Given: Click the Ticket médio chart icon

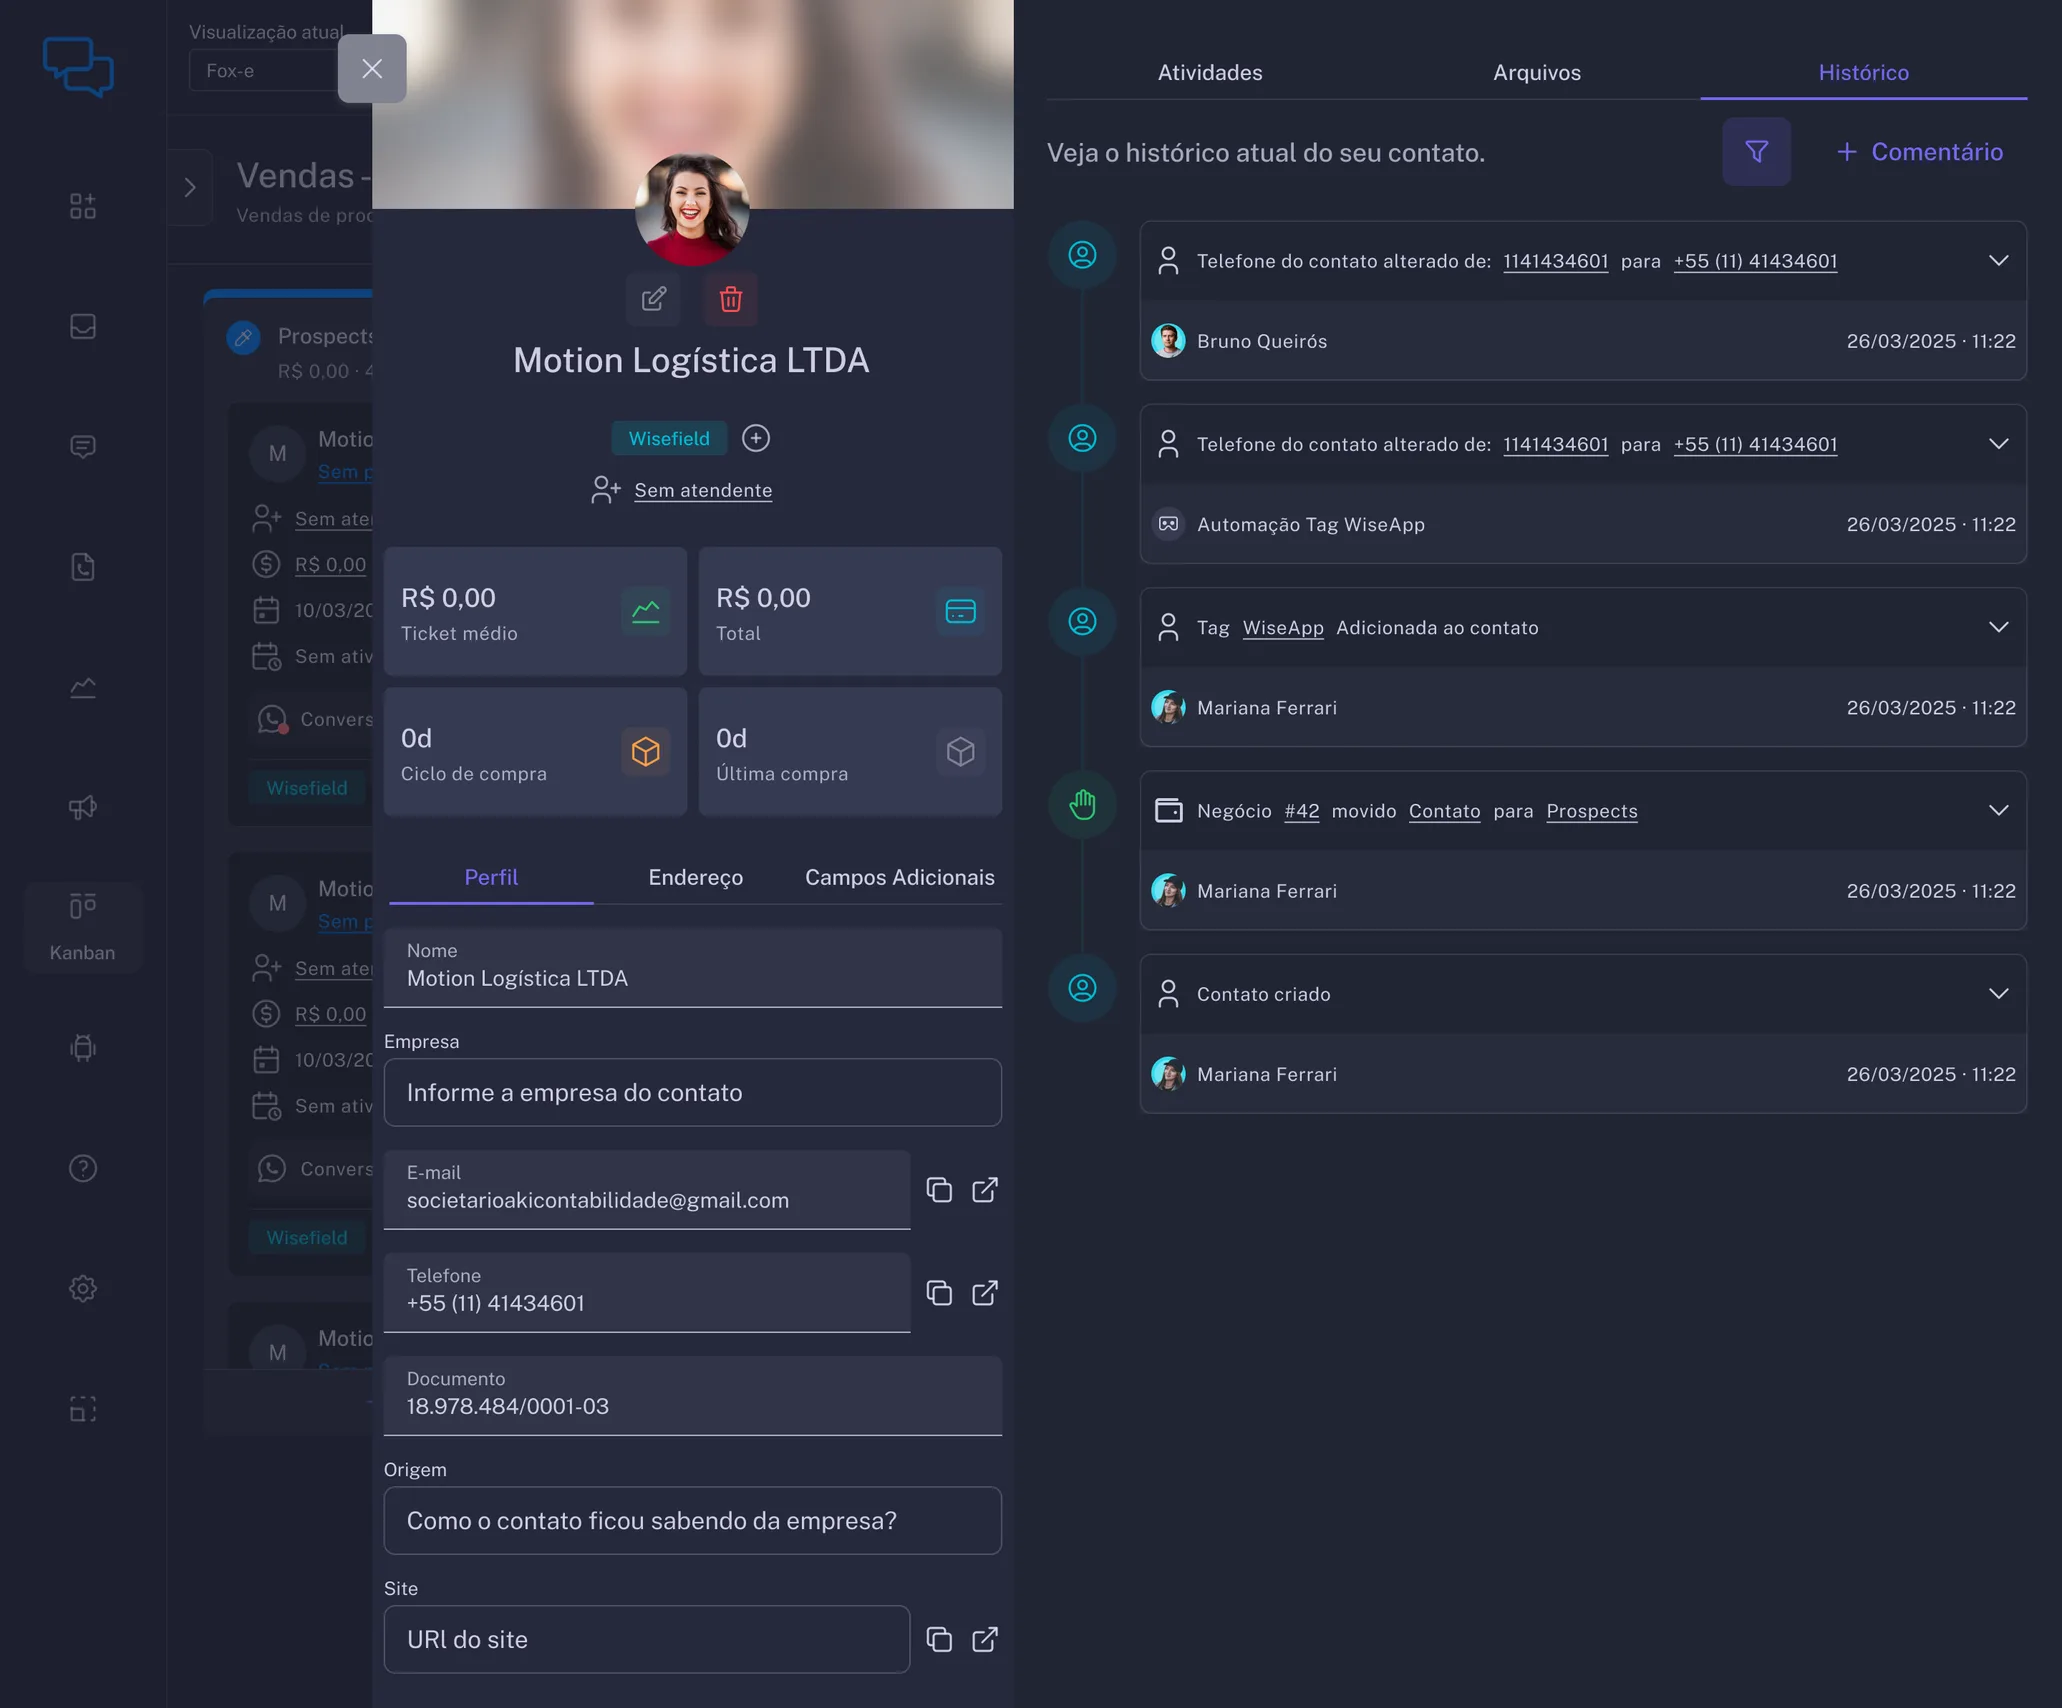Looking at the screenshot, I should click(646, 611).
